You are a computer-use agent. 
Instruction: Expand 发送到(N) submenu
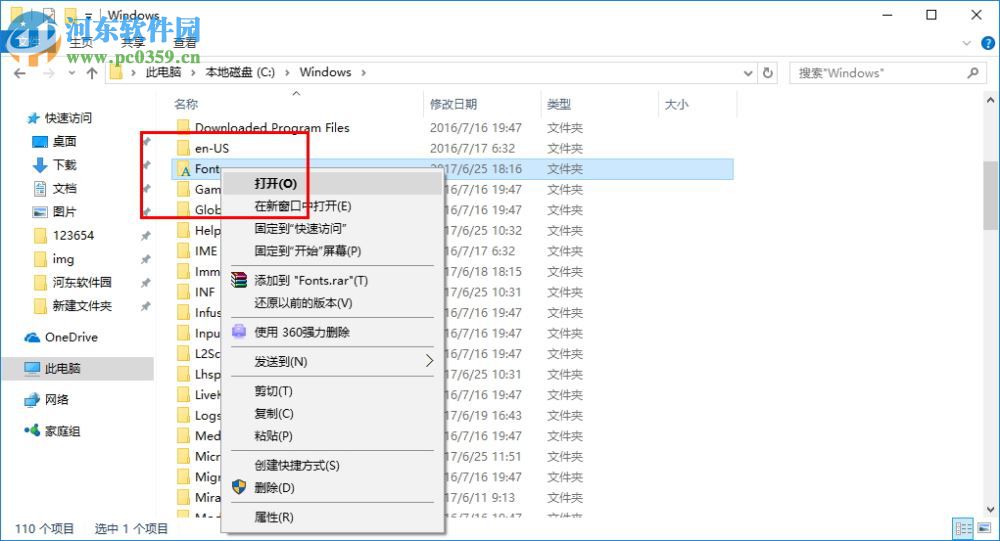point(332,362)
